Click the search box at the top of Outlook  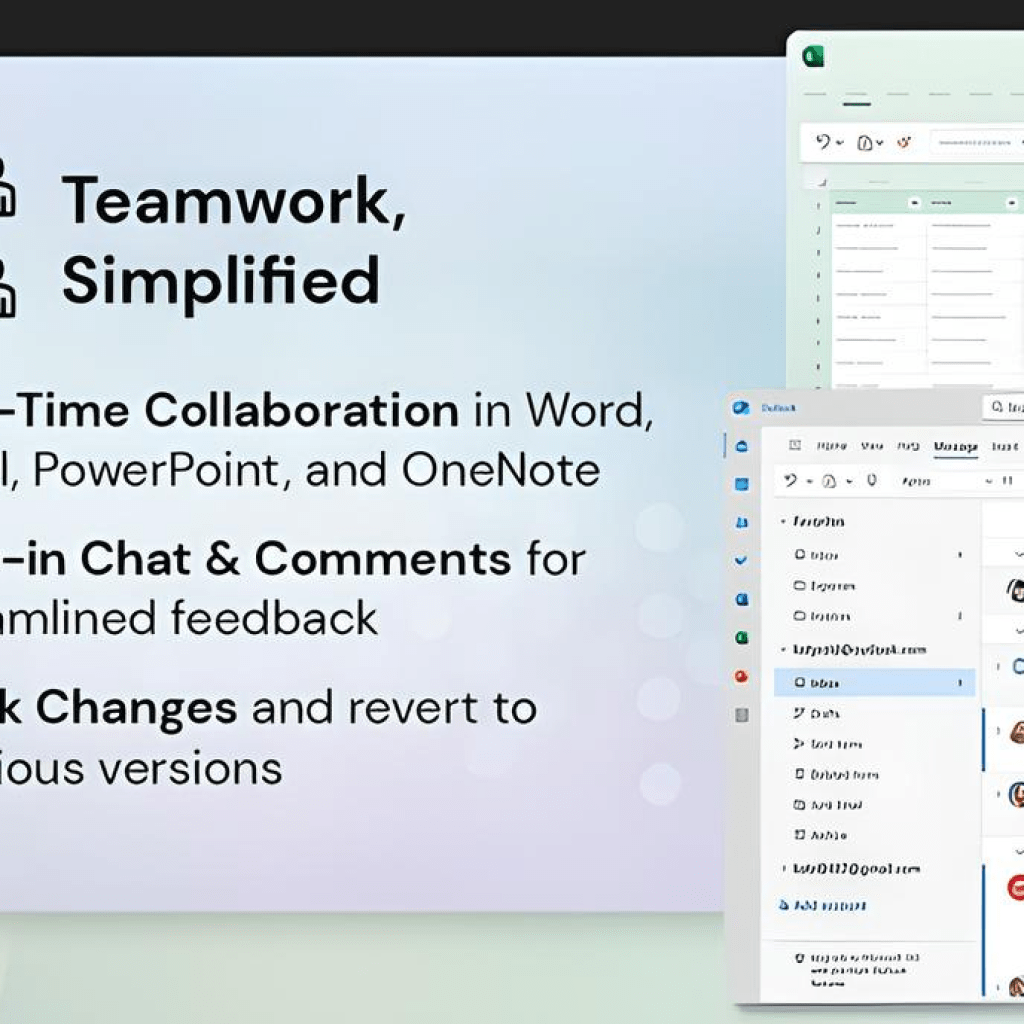[x=1006, y=409]
